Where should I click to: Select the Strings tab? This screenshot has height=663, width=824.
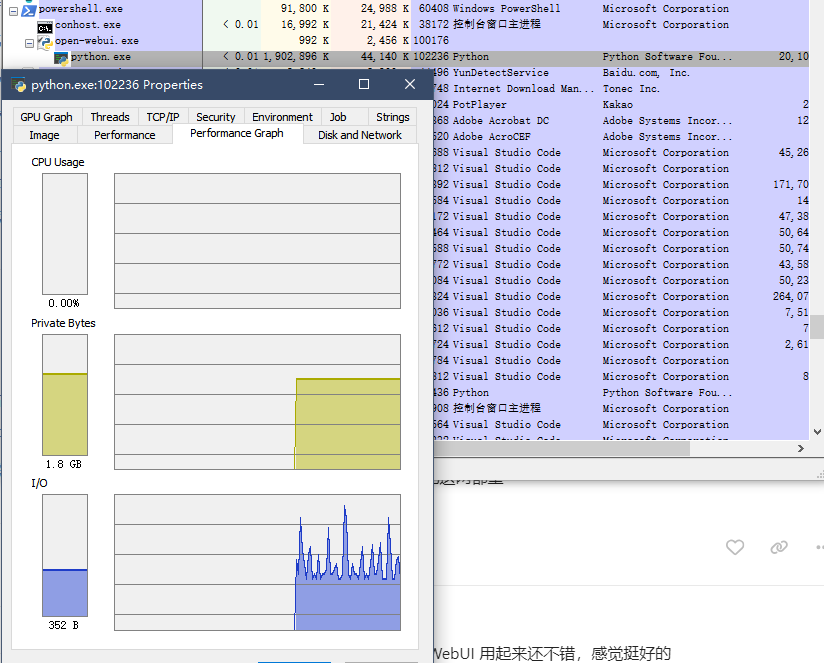[393, 117]
